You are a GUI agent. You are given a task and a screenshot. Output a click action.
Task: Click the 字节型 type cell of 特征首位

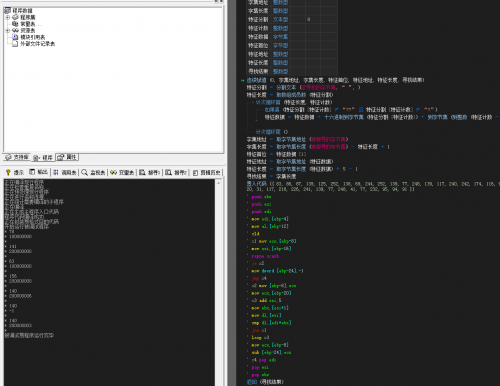click(280, 46)
